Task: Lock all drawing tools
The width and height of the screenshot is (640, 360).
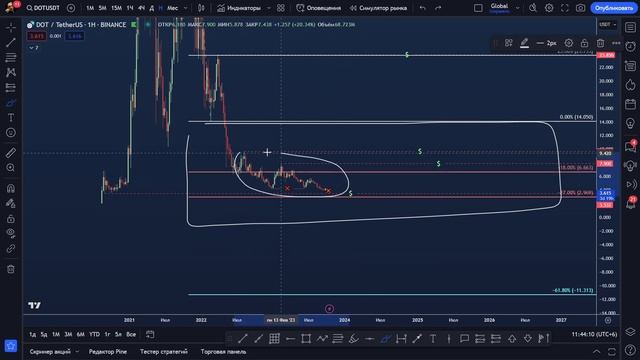Action: (11, 219)
